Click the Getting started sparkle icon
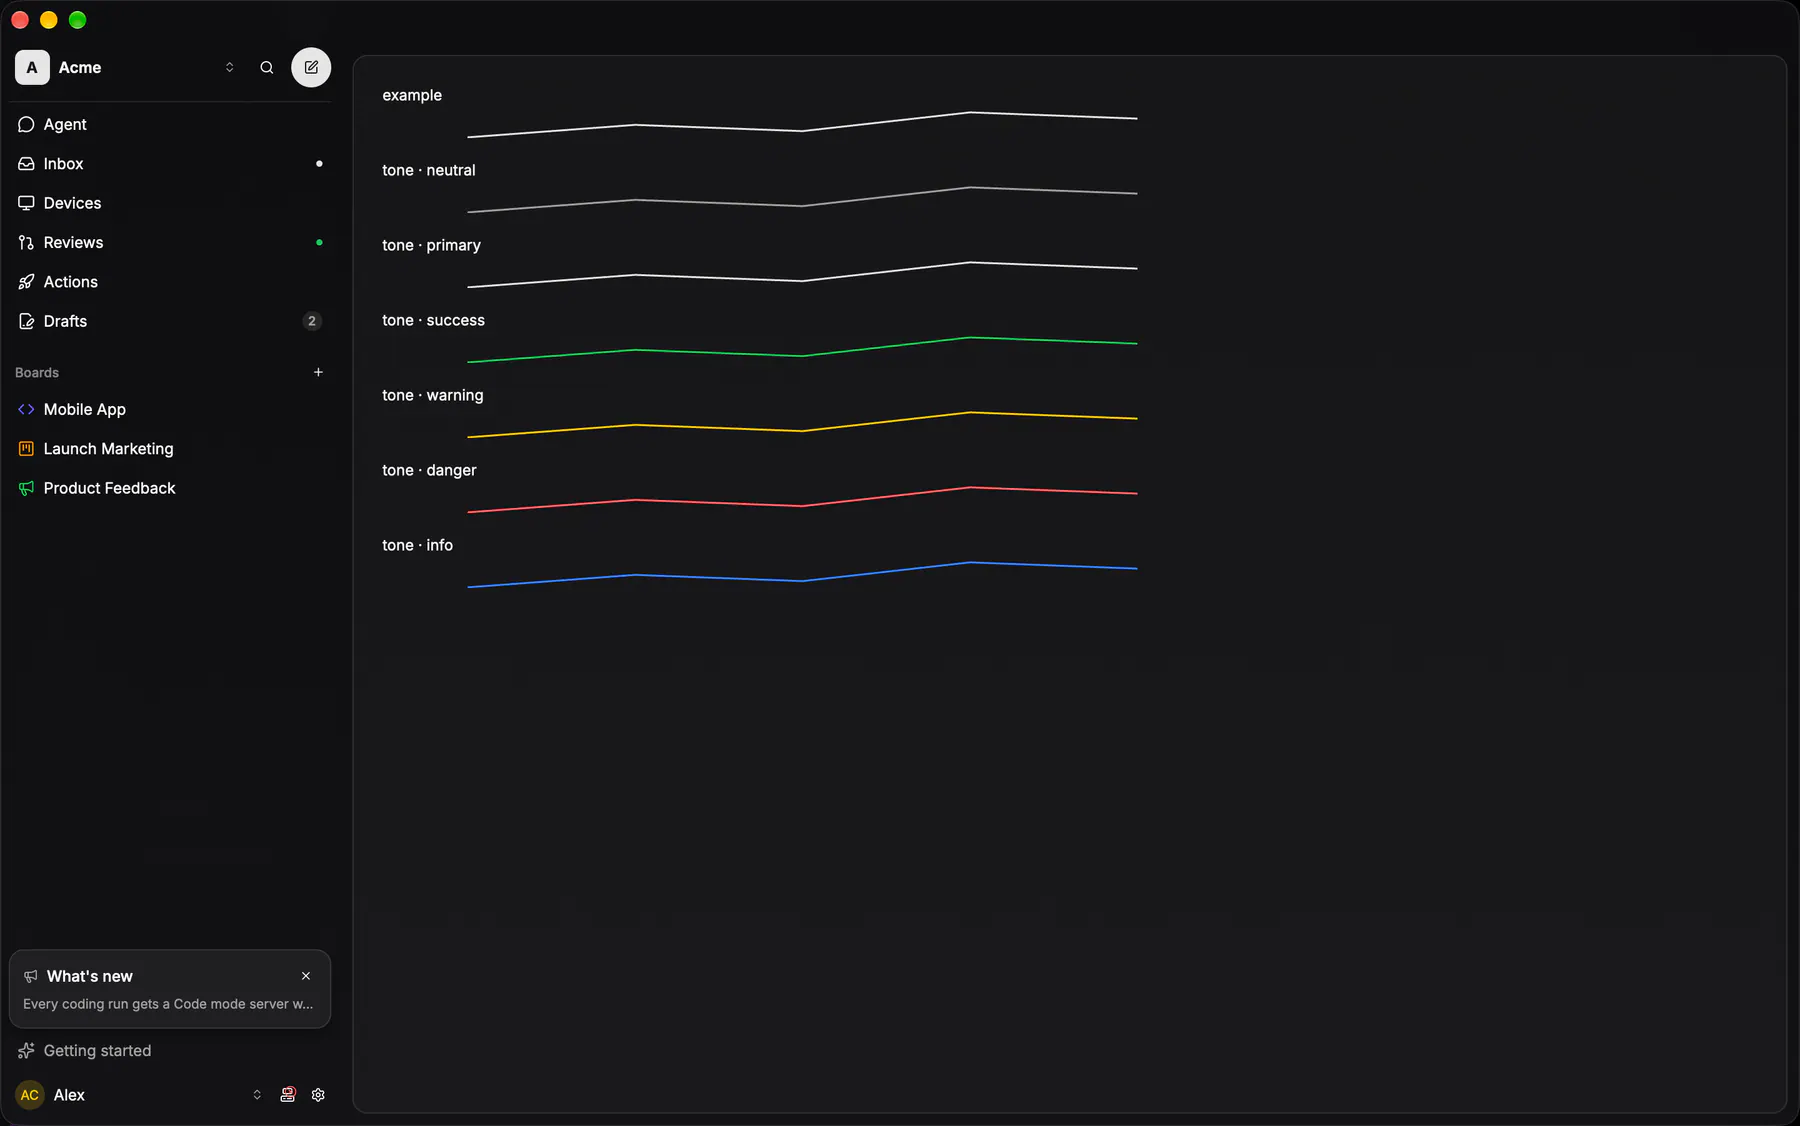The width and height of the screenshot is (1800, 1126). pos(27,1051)
